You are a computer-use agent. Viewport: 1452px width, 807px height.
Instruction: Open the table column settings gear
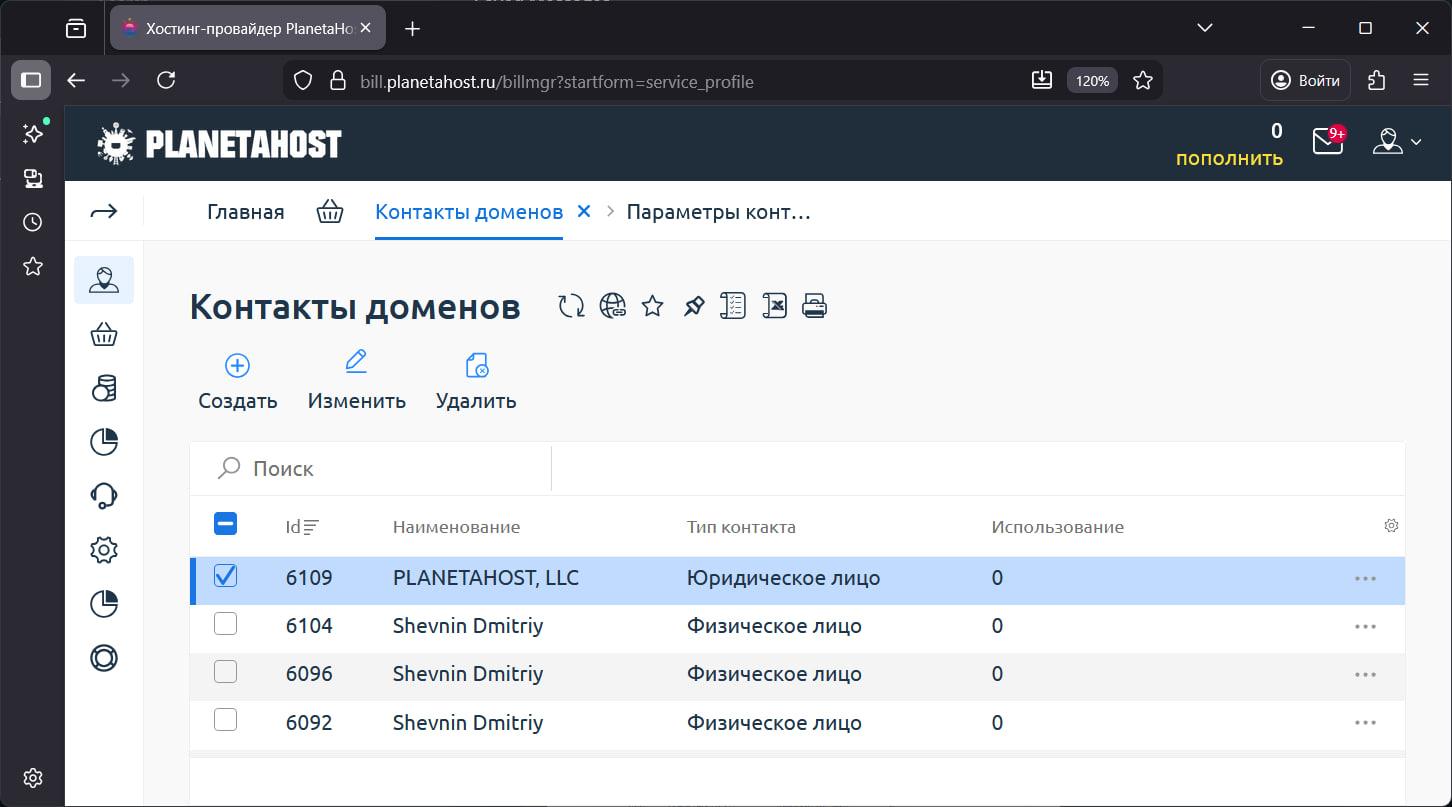[x=1391, y=524]
